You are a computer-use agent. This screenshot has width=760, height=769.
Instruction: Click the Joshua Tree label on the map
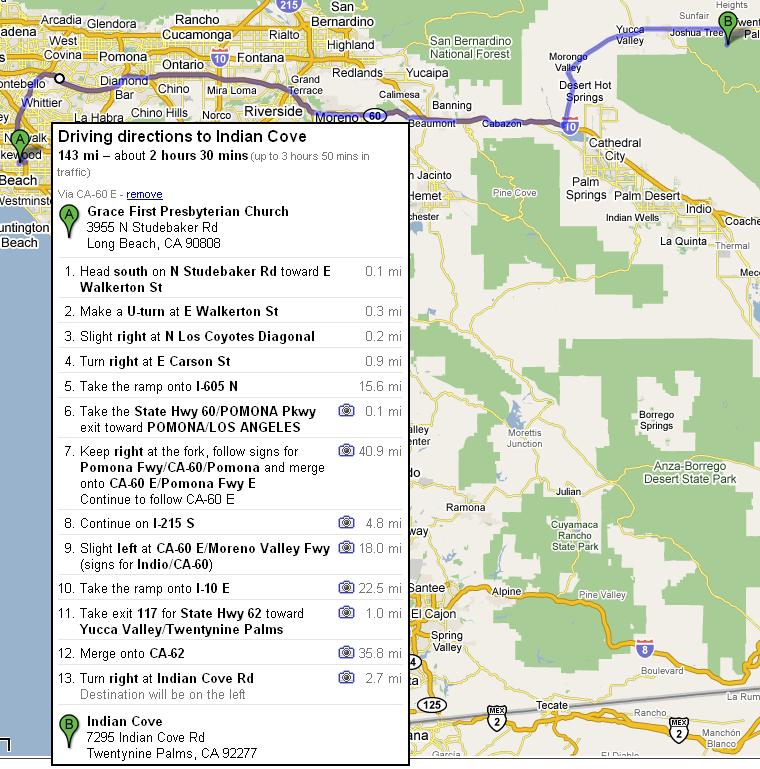[697, 33]
